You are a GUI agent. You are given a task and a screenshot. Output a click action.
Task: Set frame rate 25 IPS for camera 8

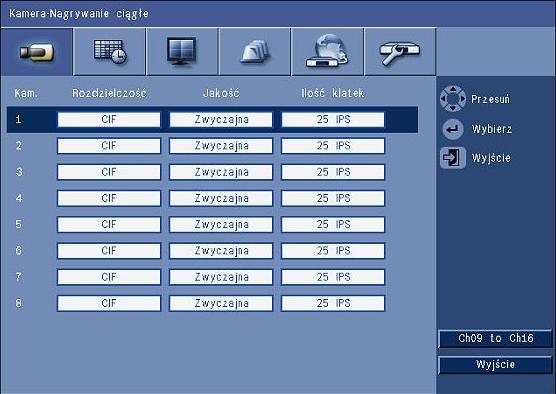(x=333, y=303)
